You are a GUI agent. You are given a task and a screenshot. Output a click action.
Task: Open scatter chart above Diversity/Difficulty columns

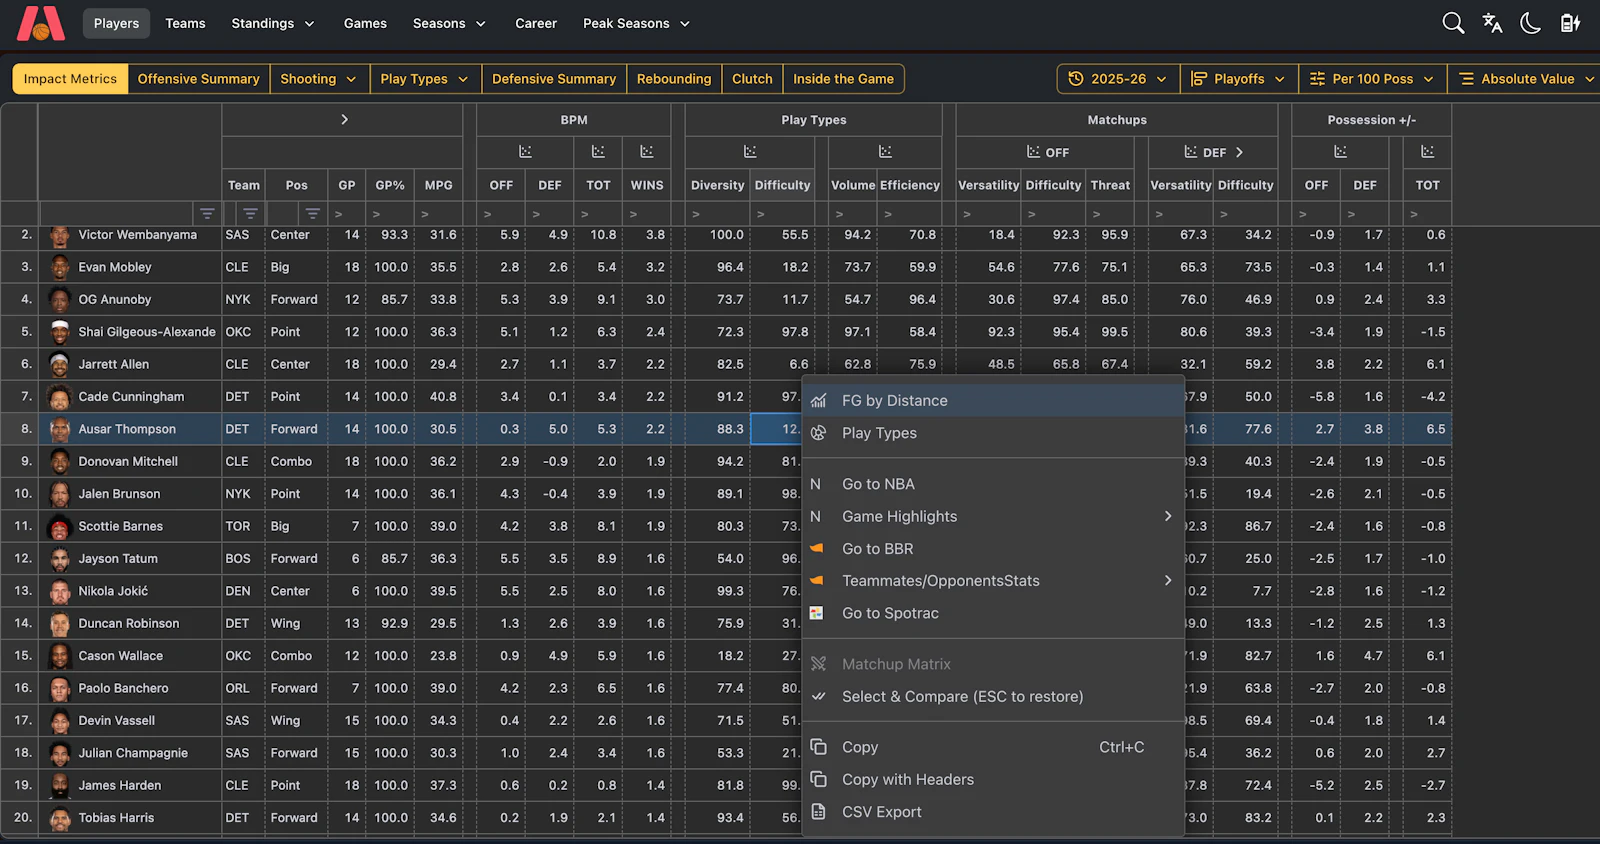(750, 152)
